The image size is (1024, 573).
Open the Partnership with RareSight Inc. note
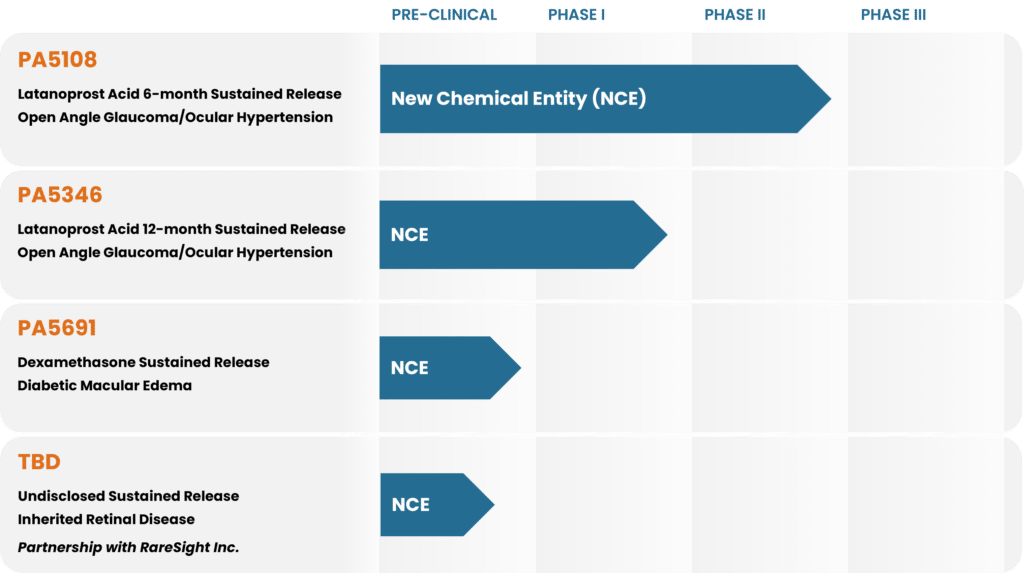[x=128, y=547]
